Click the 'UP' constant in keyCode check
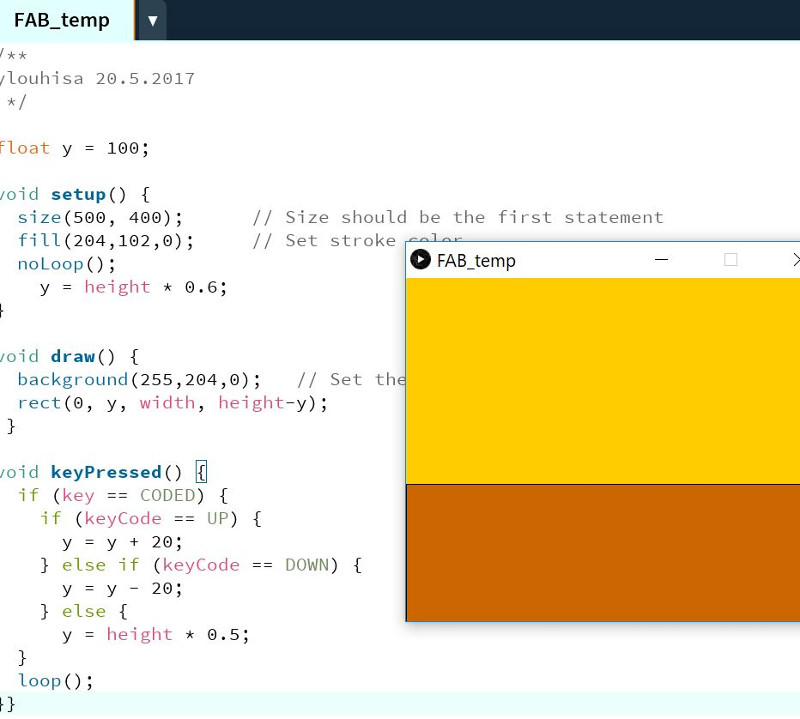800x719 pixels. point(217,518)
